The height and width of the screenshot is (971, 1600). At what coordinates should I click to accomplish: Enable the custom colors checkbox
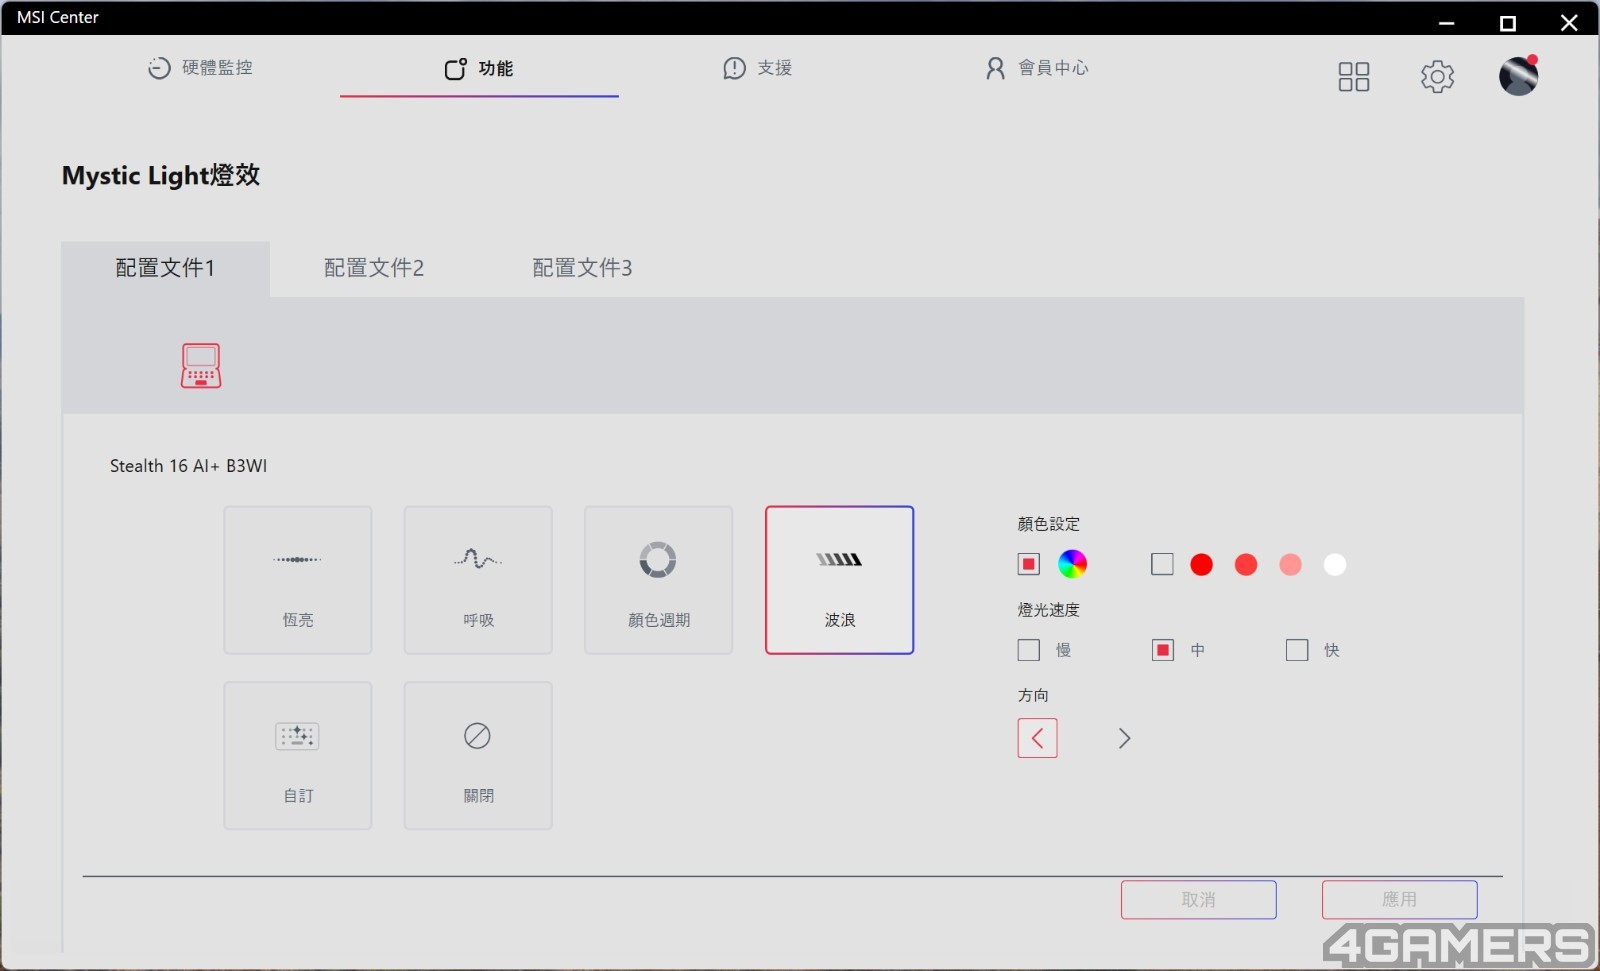[x=1162, y=565]
